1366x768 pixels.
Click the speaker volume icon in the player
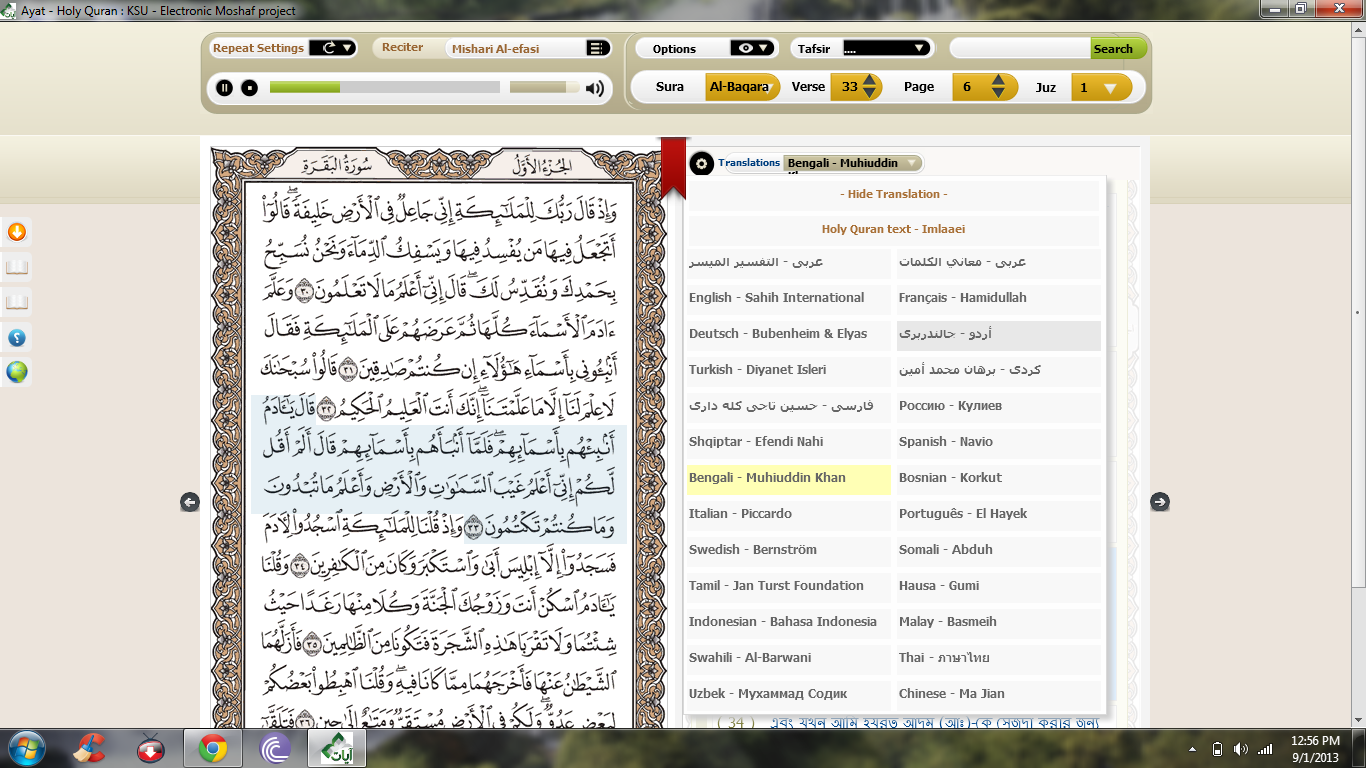[595, 88]
